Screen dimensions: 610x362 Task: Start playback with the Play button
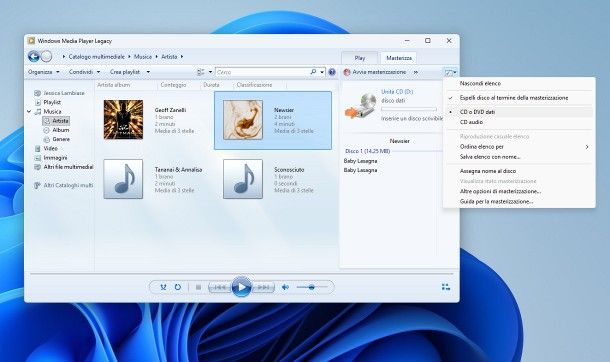coord(241,287)
